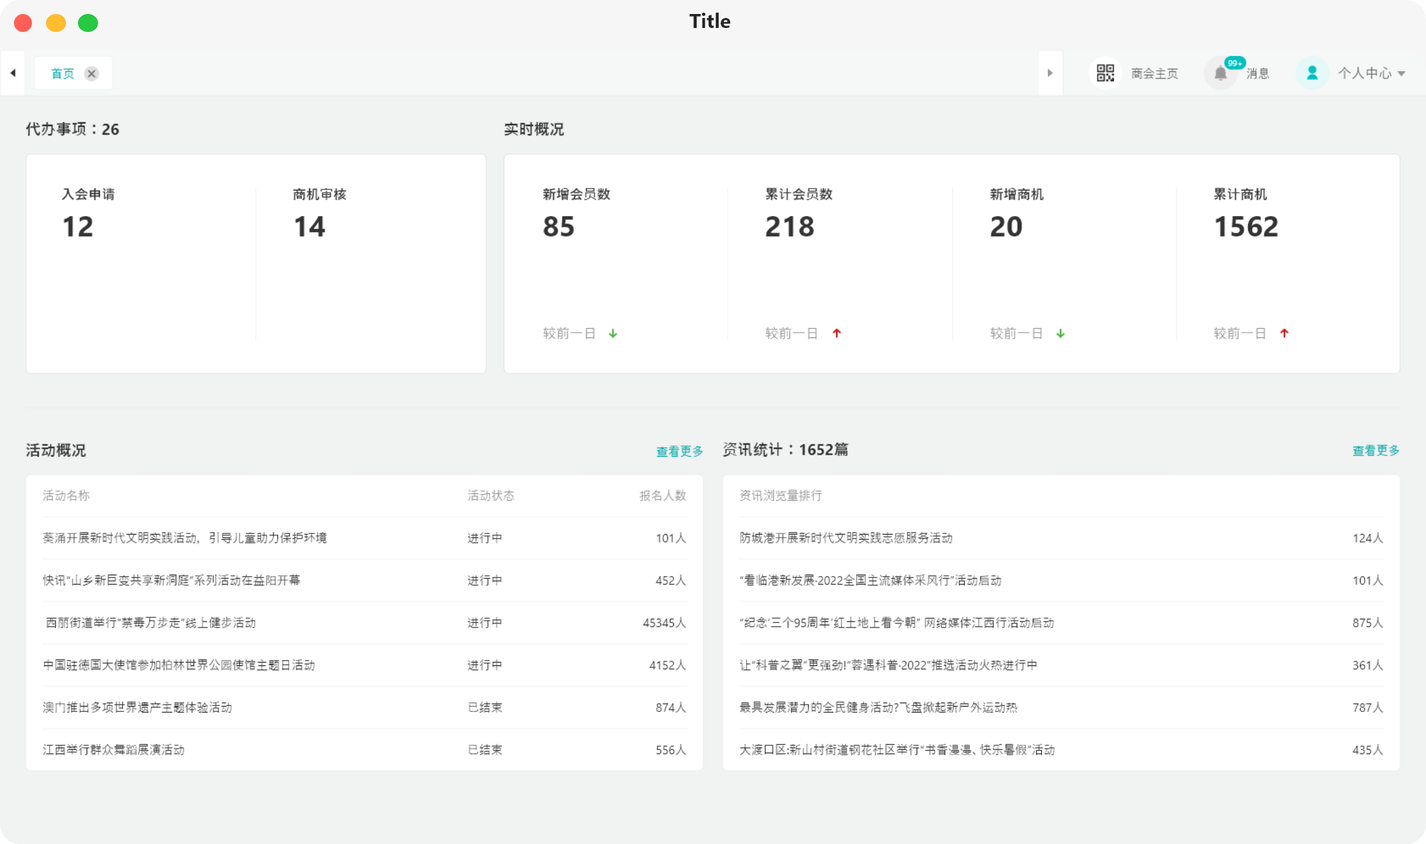Open activity 澳门推出多项世界遗产主题体验活动
The image size is (1426, 844).
pos(137,707)
